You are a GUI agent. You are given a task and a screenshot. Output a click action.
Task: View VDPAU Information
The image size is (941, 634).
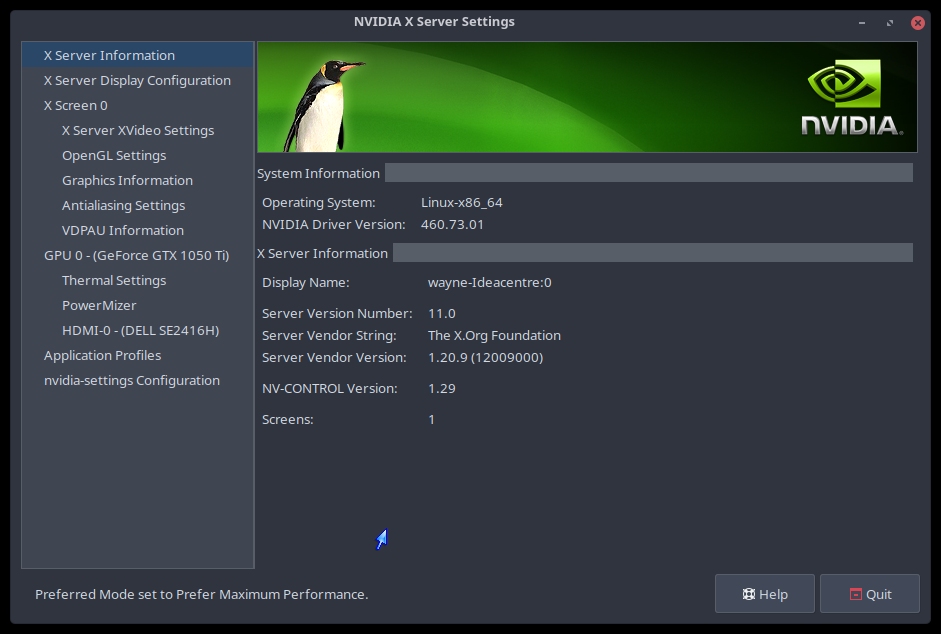[122, 230]
